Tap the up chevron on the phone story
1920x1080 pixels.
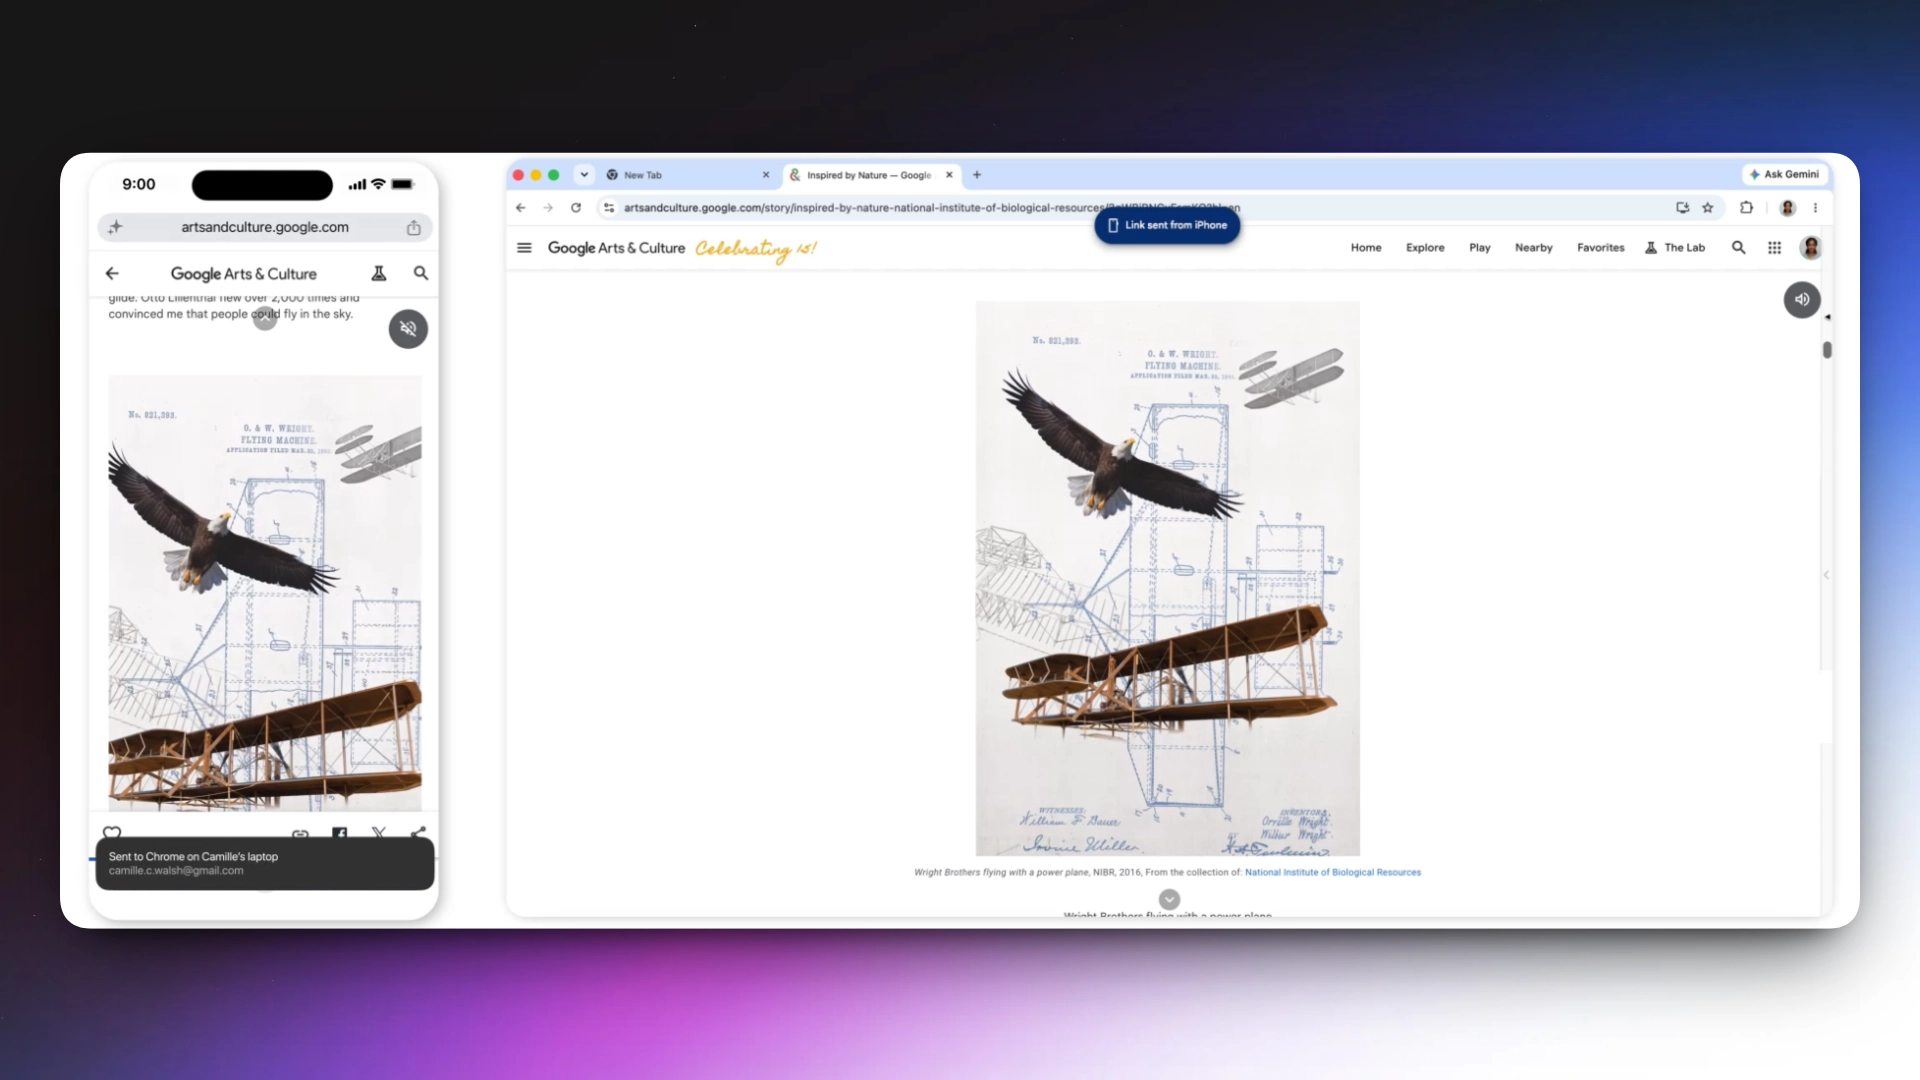(x=265, y=319)
